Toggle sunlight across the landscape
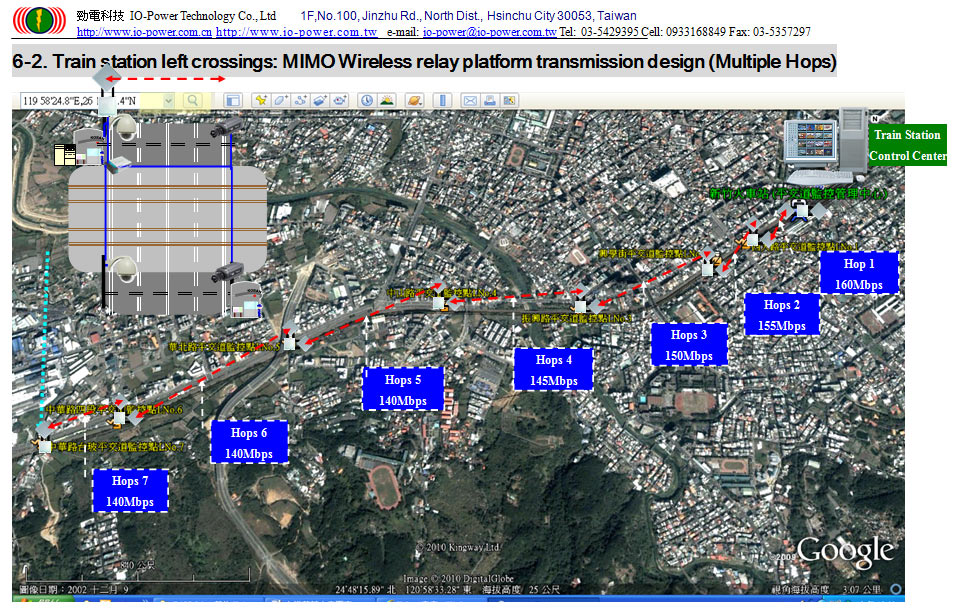 point(386,100)
